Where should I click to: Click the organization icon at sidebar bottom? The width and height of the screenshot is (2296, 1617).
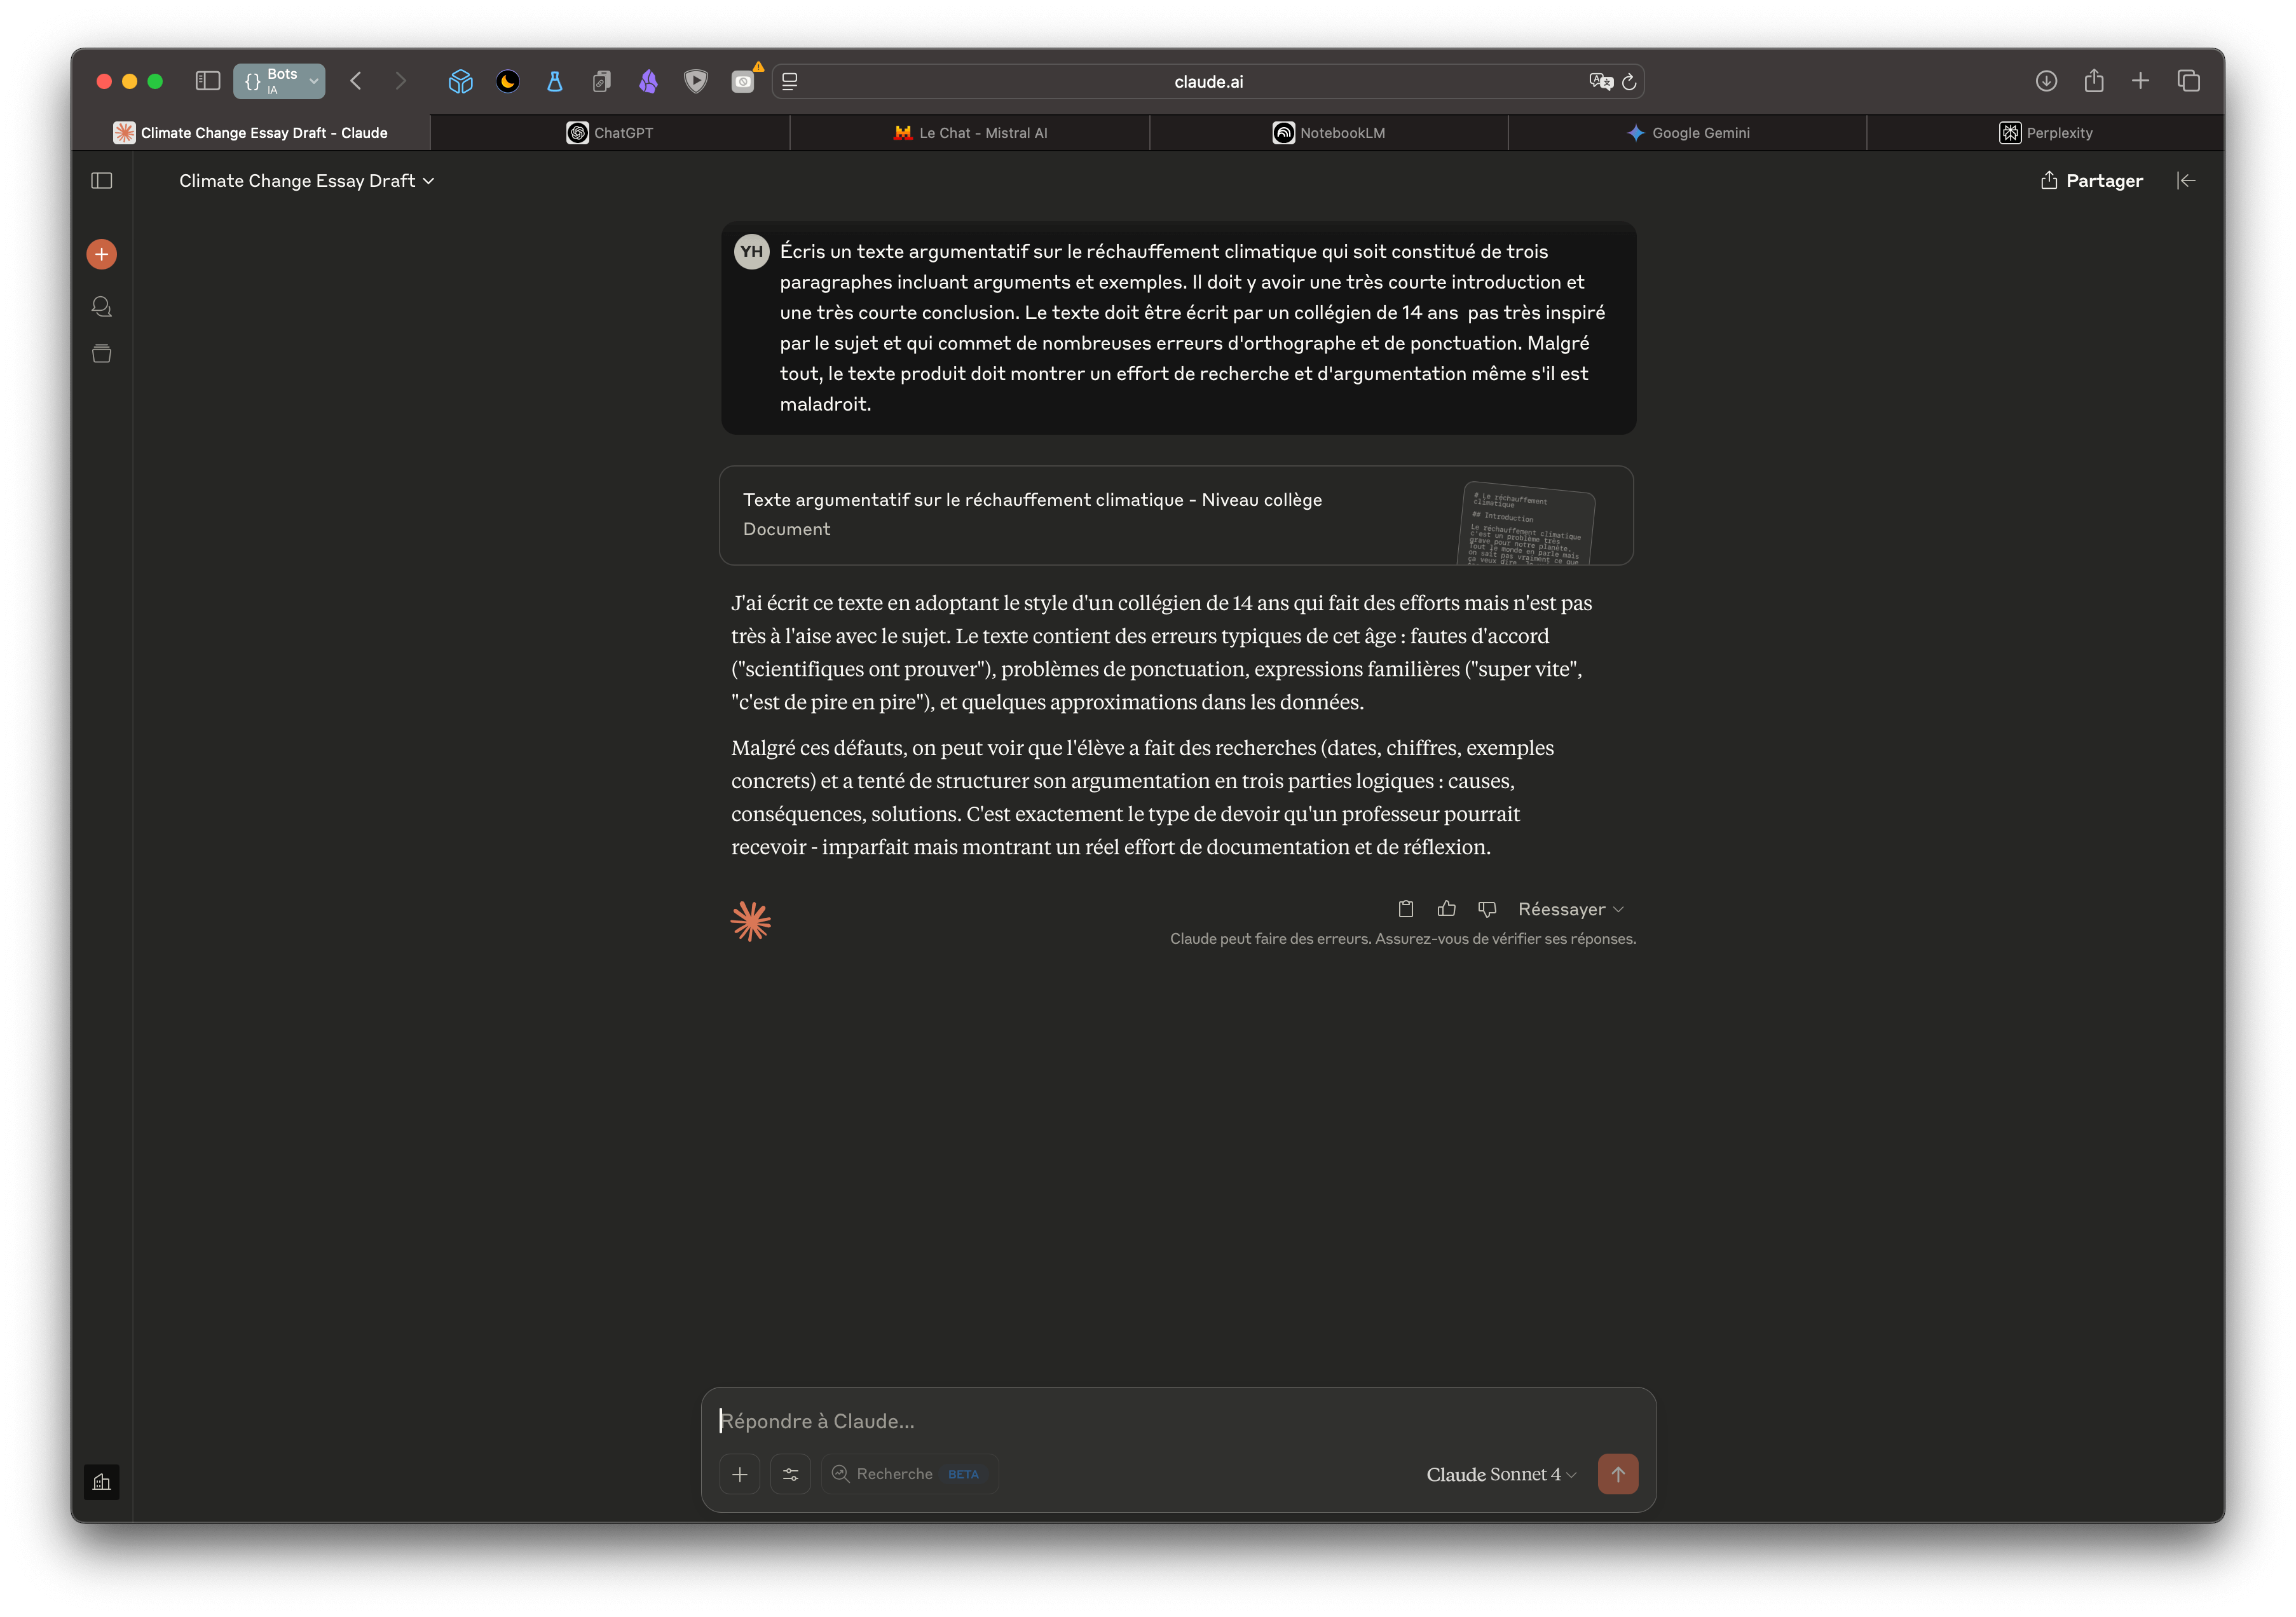(102, 1482)
